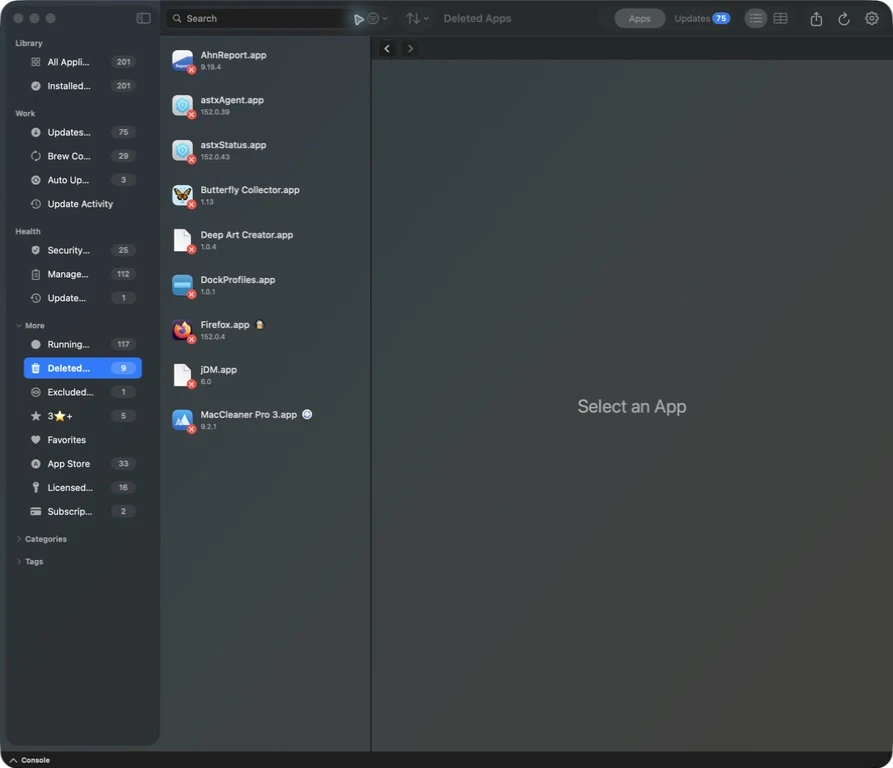Open Update... item with badge 1
This screenshot has width=893, height=768.
(x=83, y=298)
